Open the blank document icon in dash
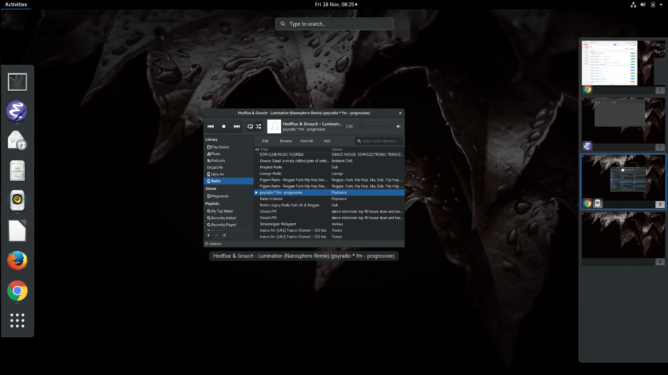The width and height of the screenshot is (668, 375). (17, 231)
